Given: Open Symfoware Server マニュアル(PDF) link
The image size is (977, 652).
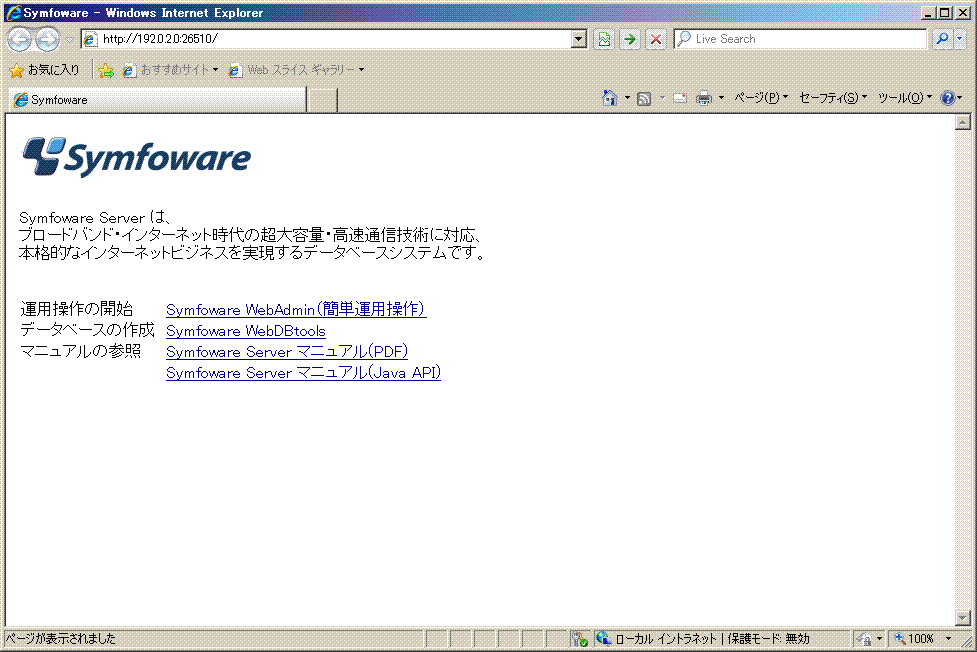Looking at the screenshot, I should click(x=287, y=352).
